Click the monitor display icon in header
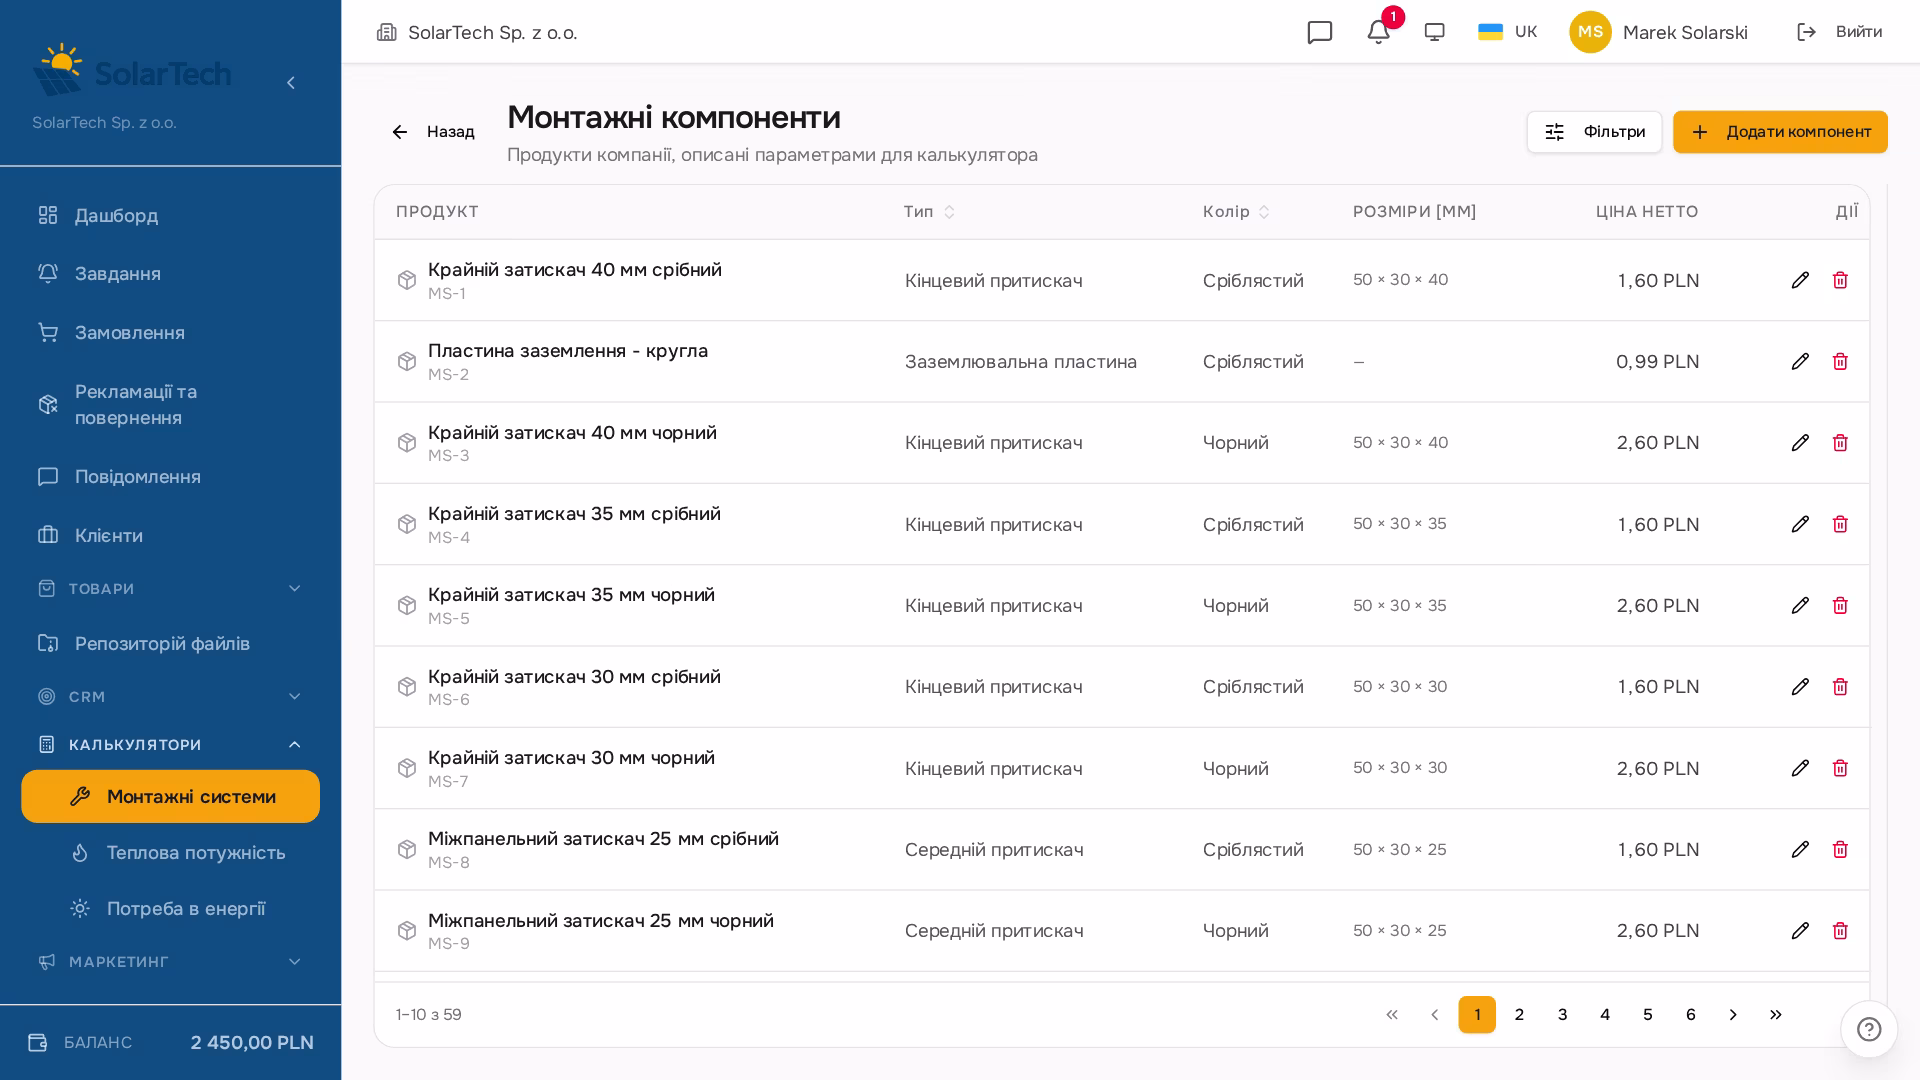Image resolution: width=1920 pixels, height=1080 pixels. (x=1435, y=32)
